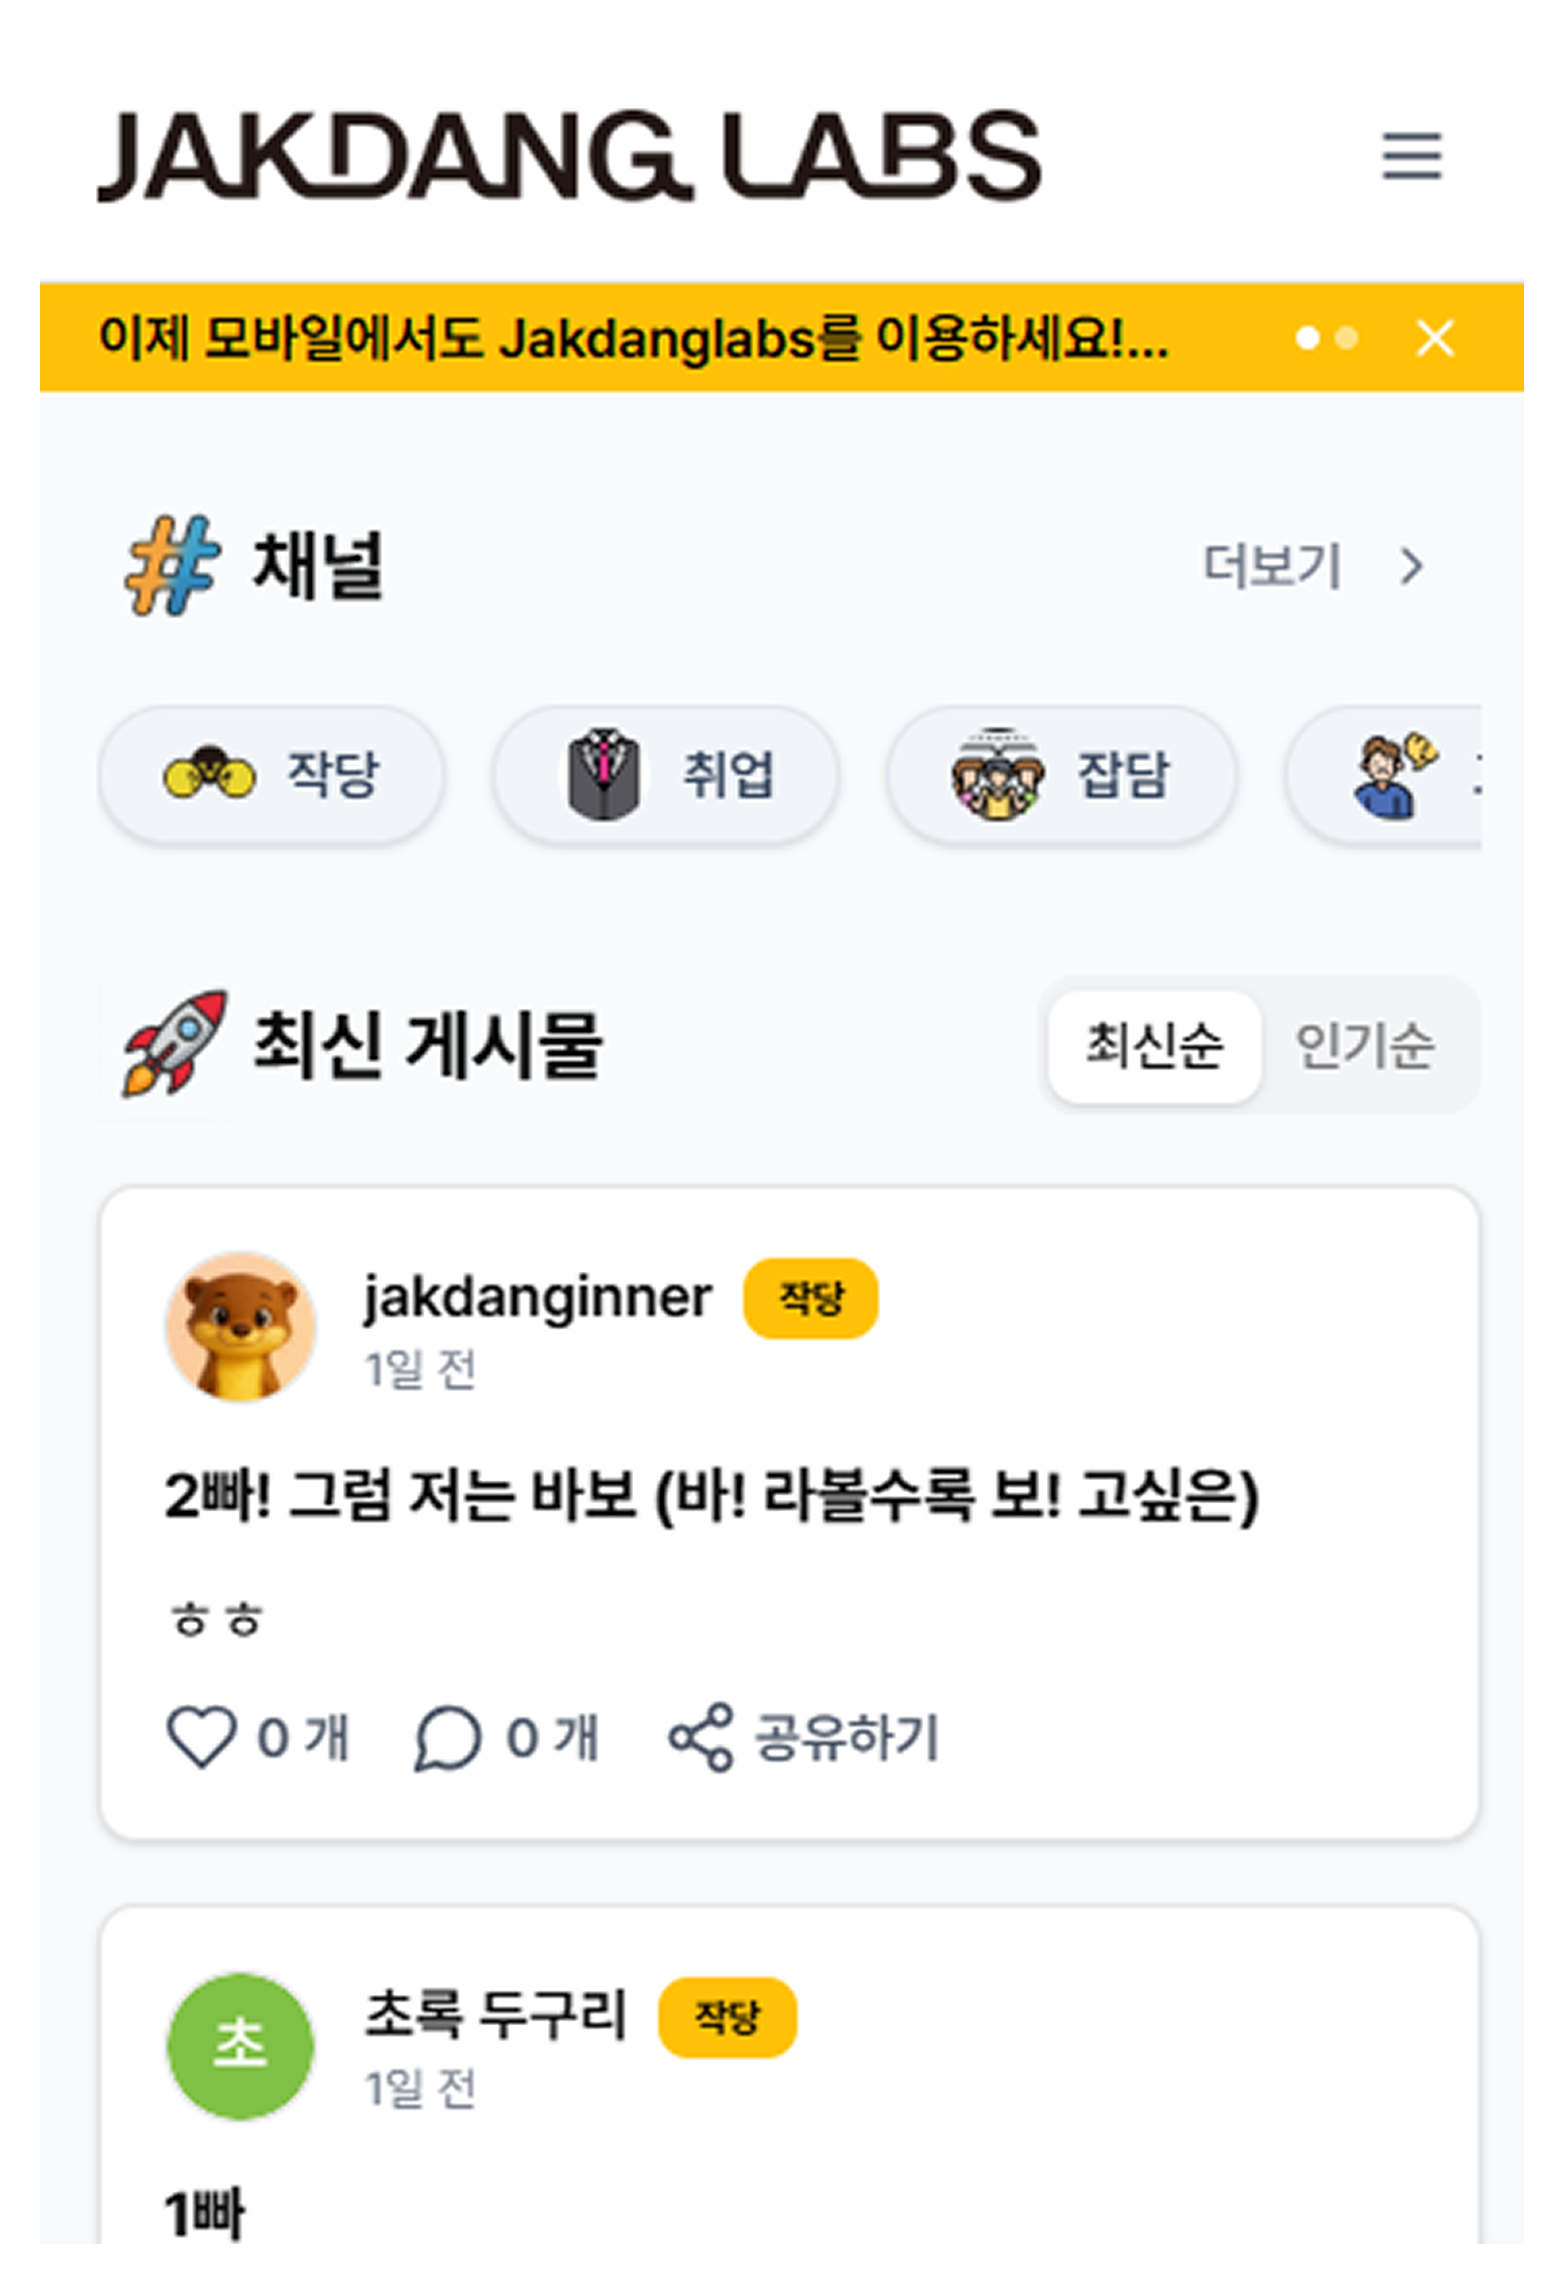
Task: Click 작당 badge next to 초록 두구리
Action: tap(727, 2017)
